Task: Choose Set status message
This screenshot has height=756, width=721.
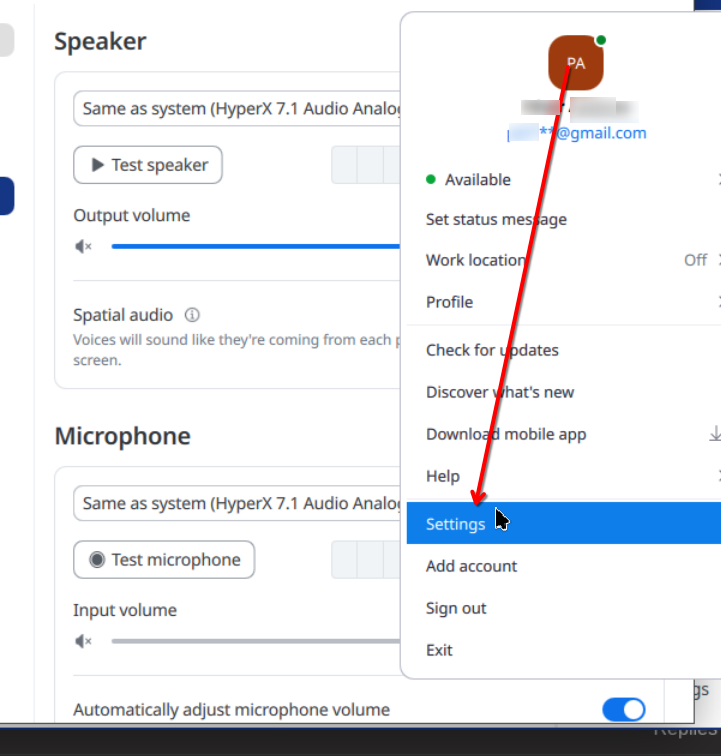Action: [496, 219]
